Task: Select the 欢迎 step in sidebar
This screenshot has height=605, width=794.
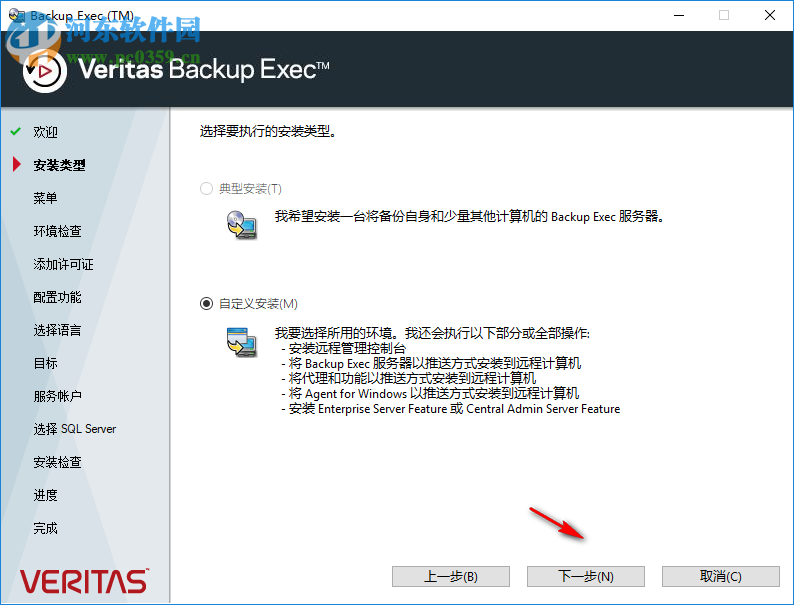Action: [46, 132]
